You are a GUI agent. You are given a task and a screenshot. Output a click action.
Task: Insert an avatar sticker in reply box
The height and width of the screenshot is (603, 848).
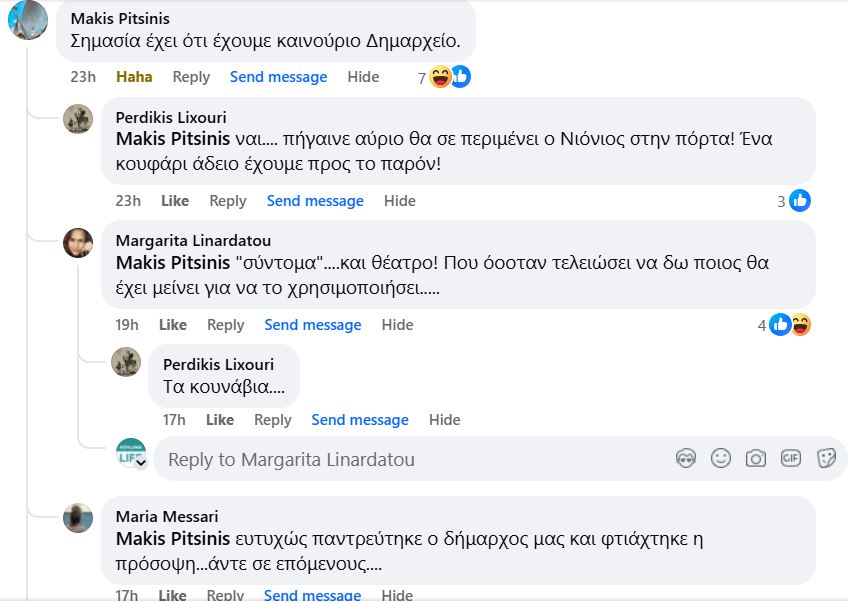tap(686, 458)
